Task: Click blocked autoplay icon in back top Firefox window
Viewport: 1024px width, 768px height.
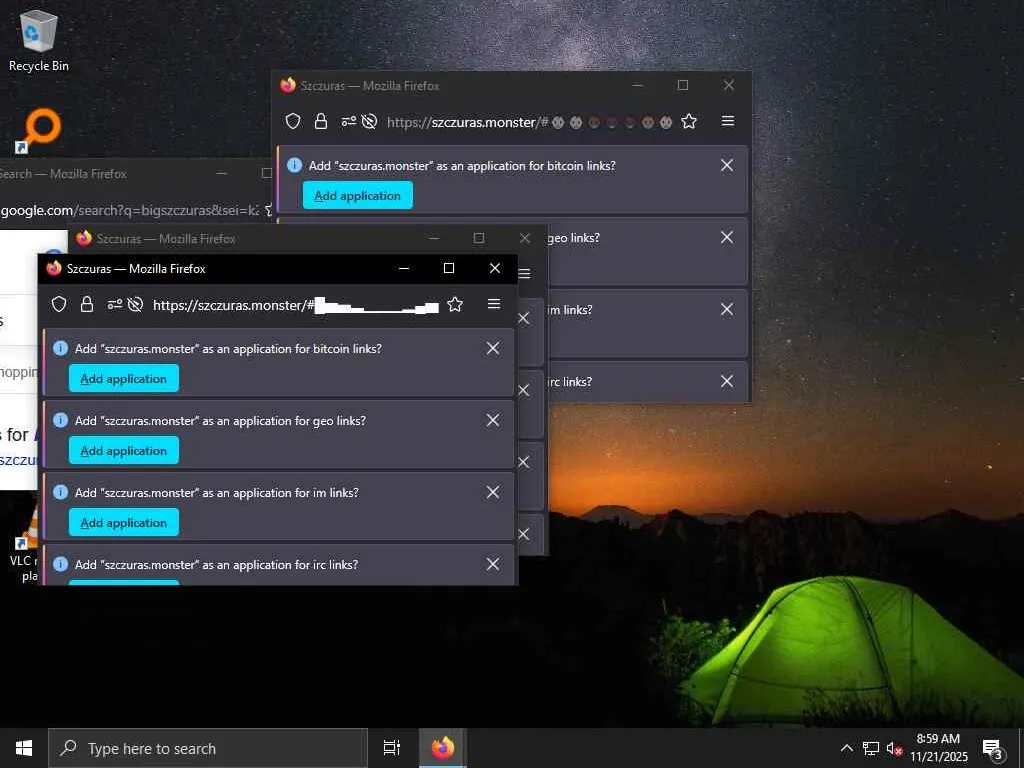Action: [x=369, y=121]
